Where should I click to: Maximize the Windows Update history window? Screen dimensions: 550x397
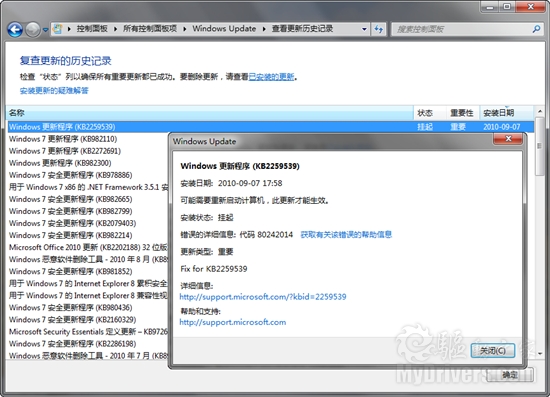click(x=507, y=7)
